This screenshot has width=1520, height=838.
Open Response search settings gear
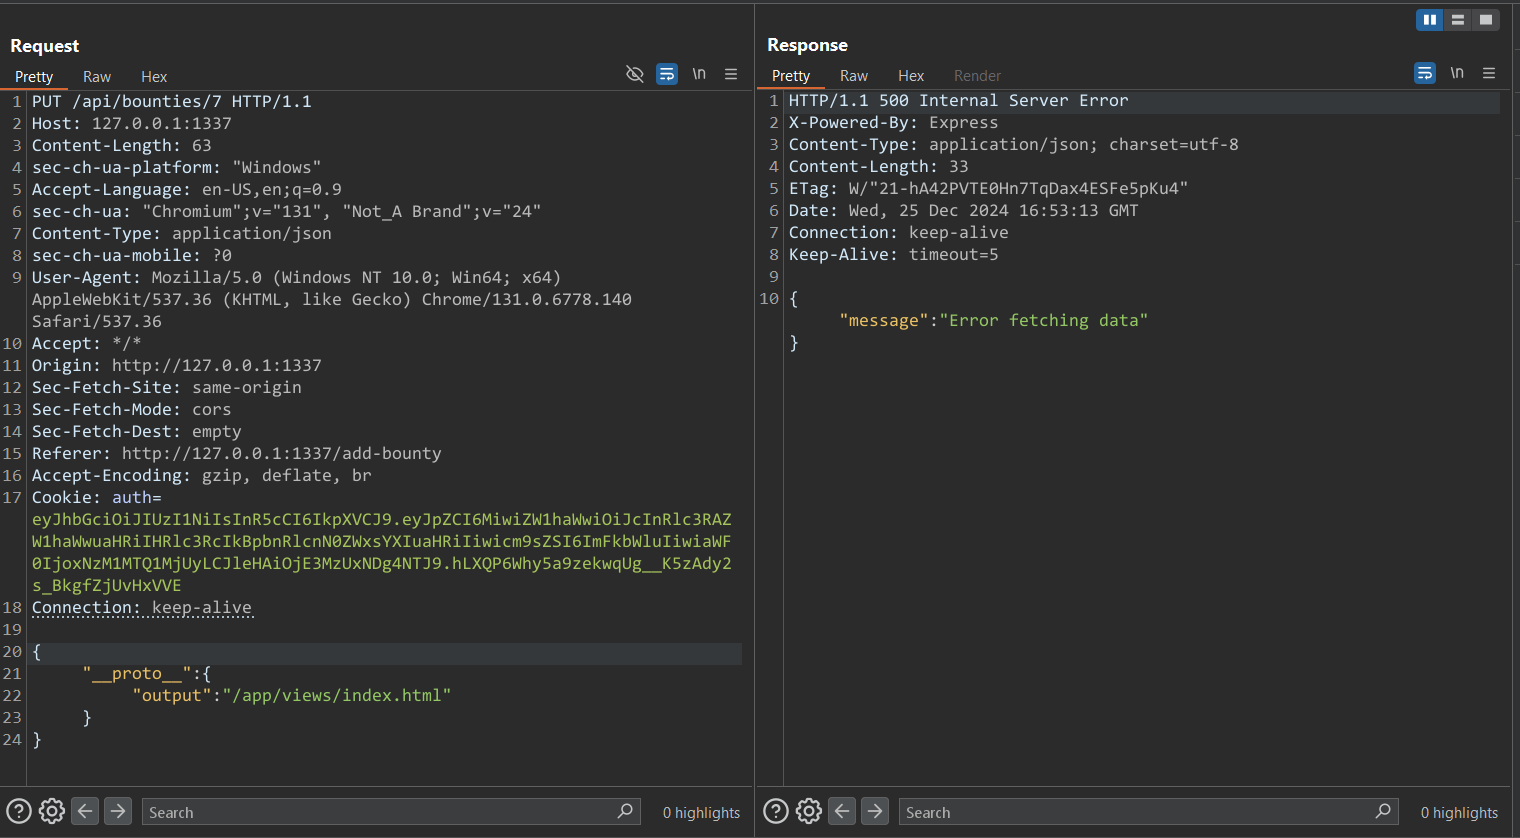809,811
